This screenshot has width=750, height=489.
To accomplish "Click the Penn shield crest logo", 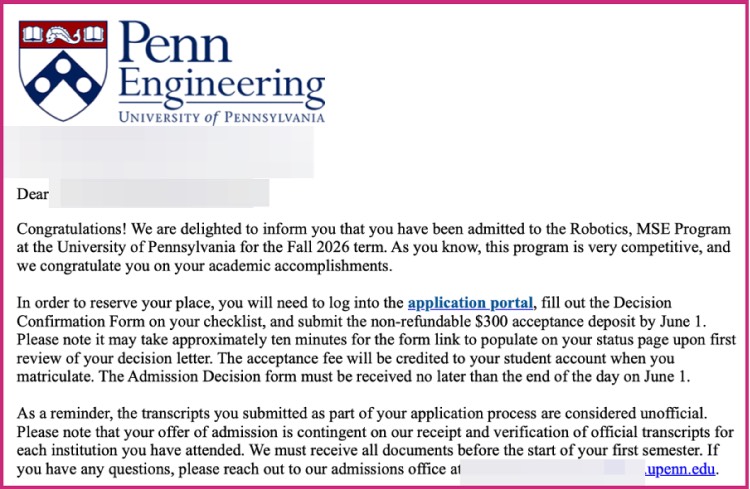I will point(63,70).
